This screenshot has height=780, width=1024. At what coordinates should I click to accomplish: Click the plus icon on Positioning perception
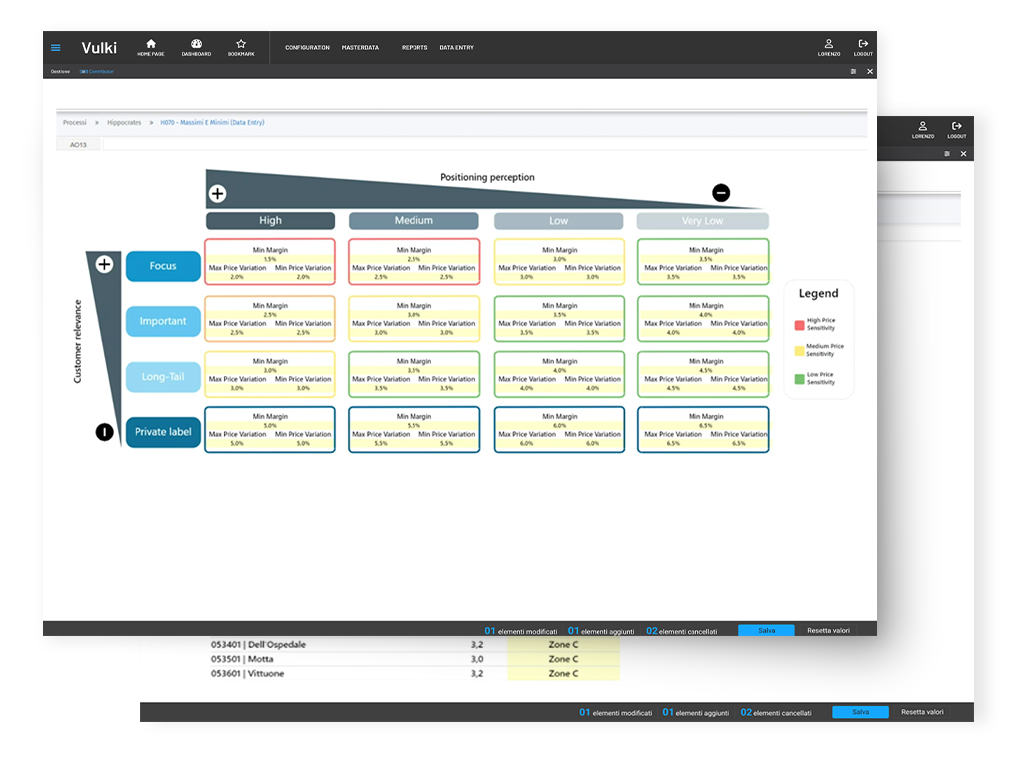pos(217,193)
